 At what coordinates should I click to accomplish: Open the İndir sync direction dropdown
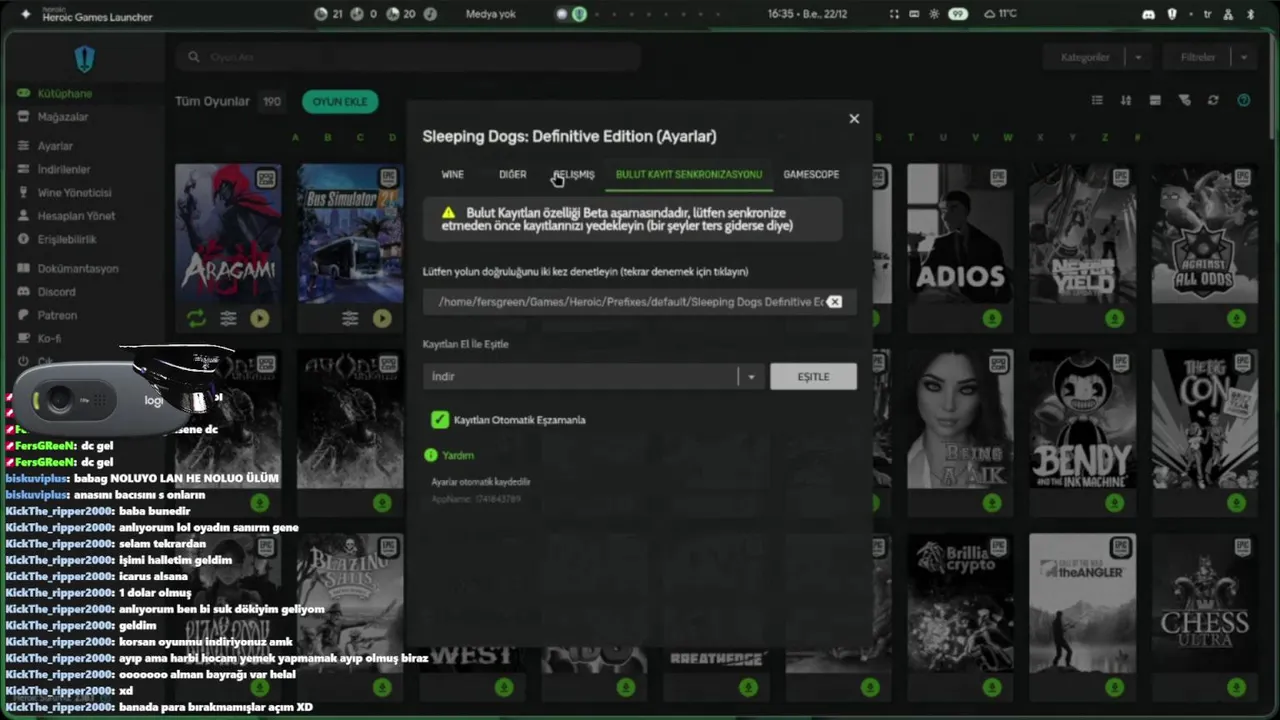click(593, 376)
